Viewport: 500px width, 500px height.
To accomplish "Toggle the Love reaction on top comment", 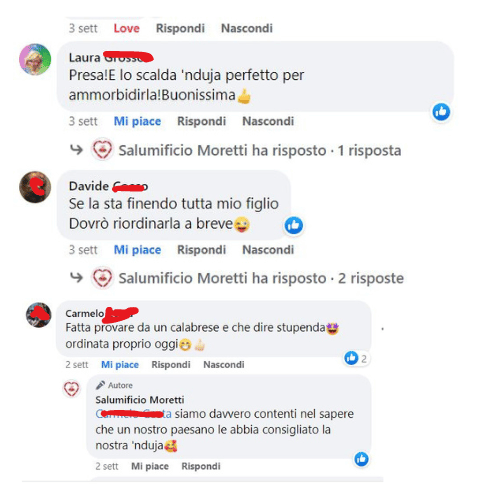I will tap(127, 28).
